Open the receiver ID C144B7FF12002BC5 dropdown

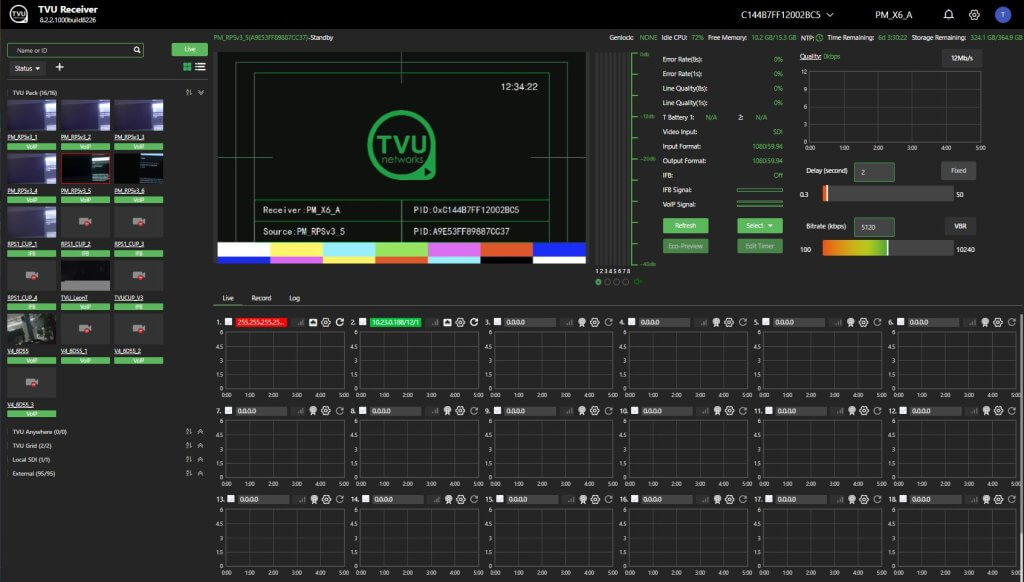pos(787,14)
